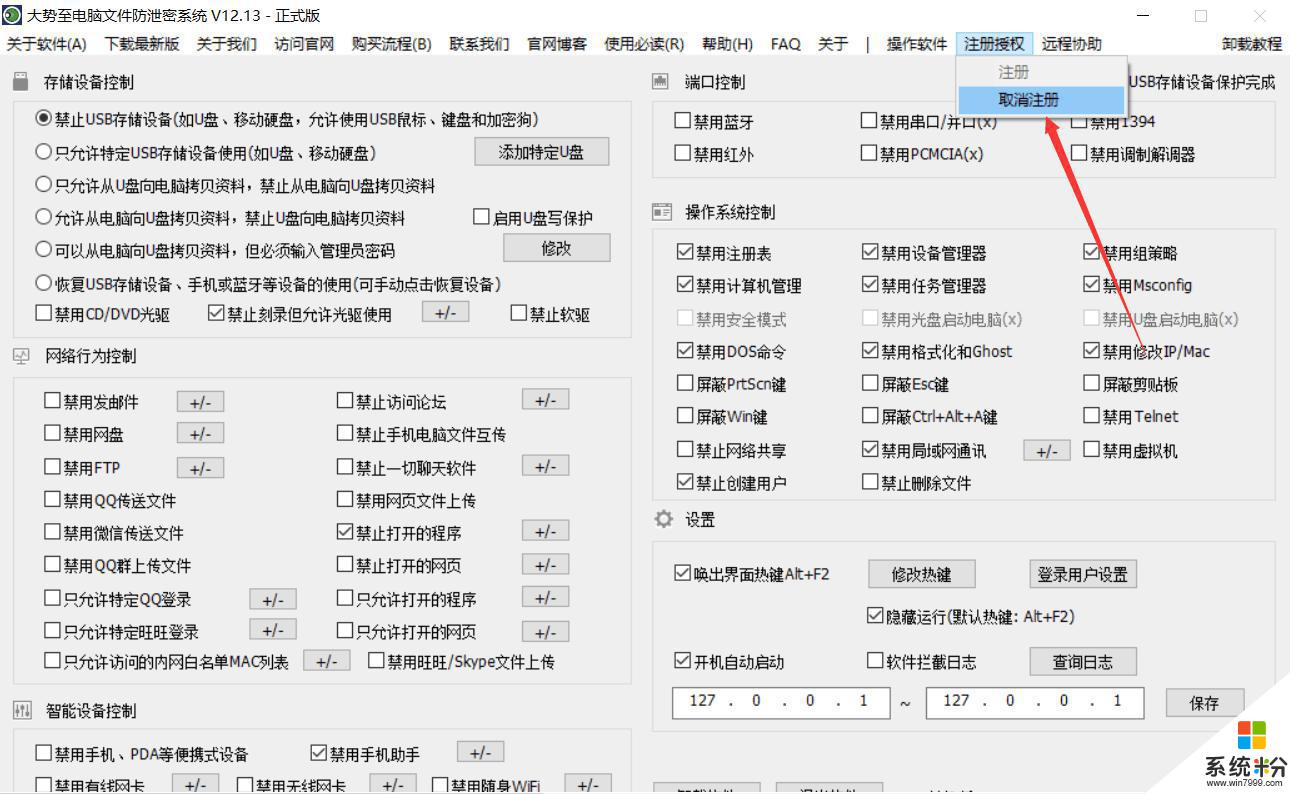Click +/- button next to 只允许访问的内网白名单MAC列表
This screenshot has width=1290, height=794.
tap(326, 661)
